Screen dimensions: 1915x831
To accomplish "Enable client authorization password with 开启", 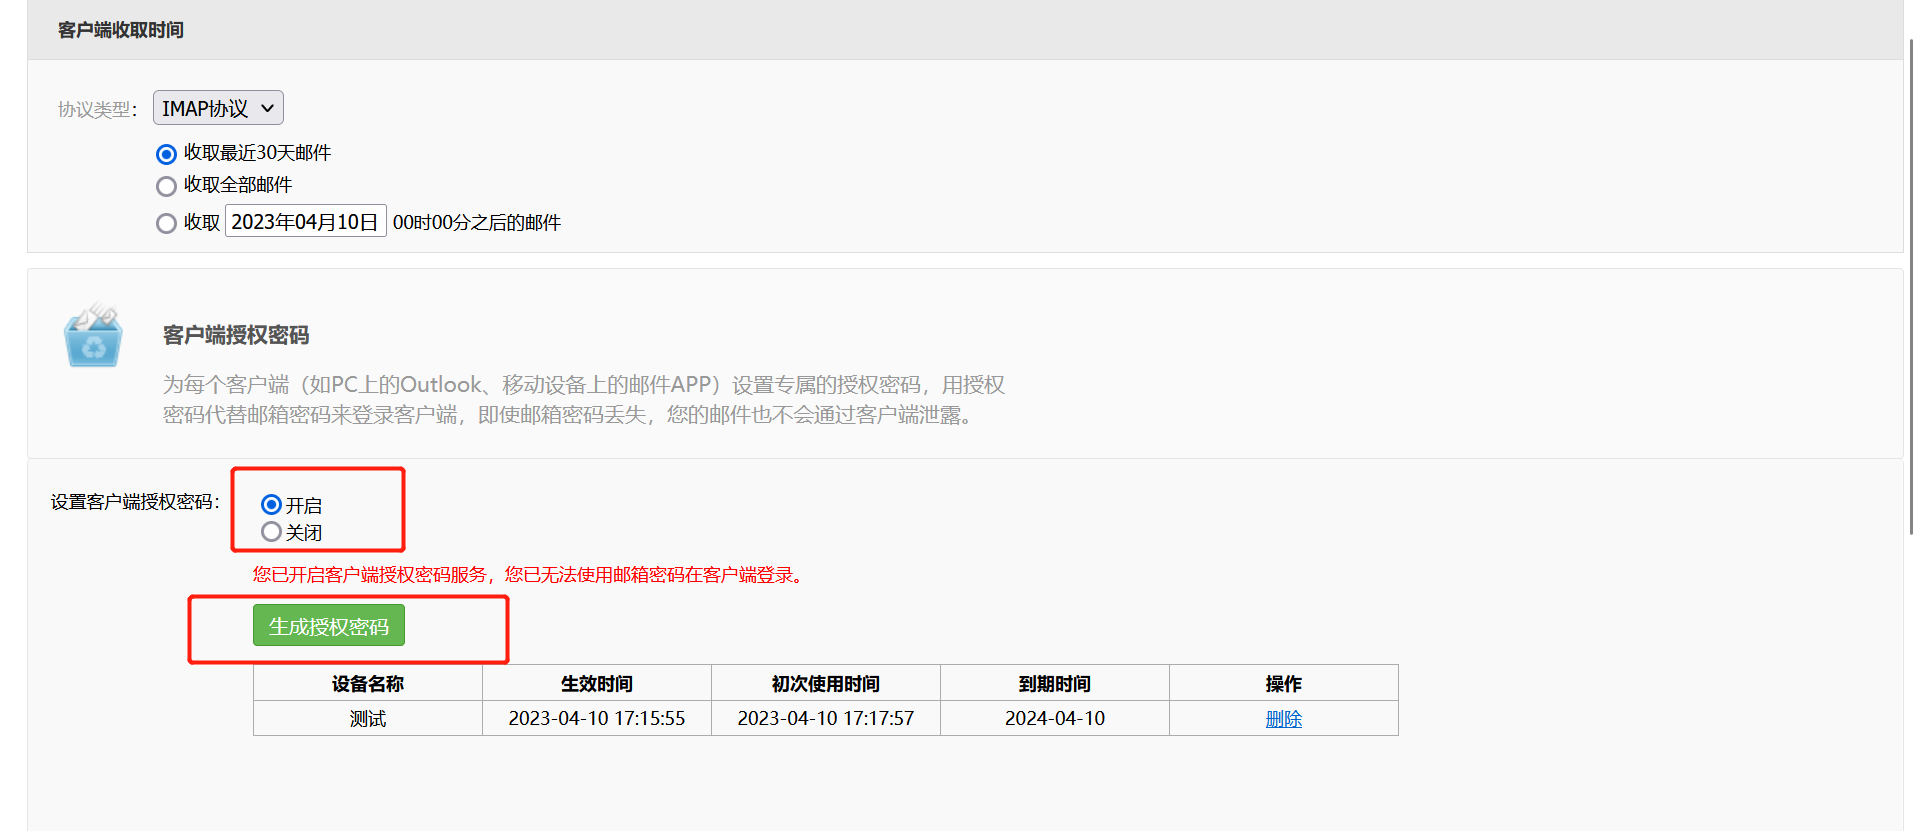I will click(x=271, y=505).
